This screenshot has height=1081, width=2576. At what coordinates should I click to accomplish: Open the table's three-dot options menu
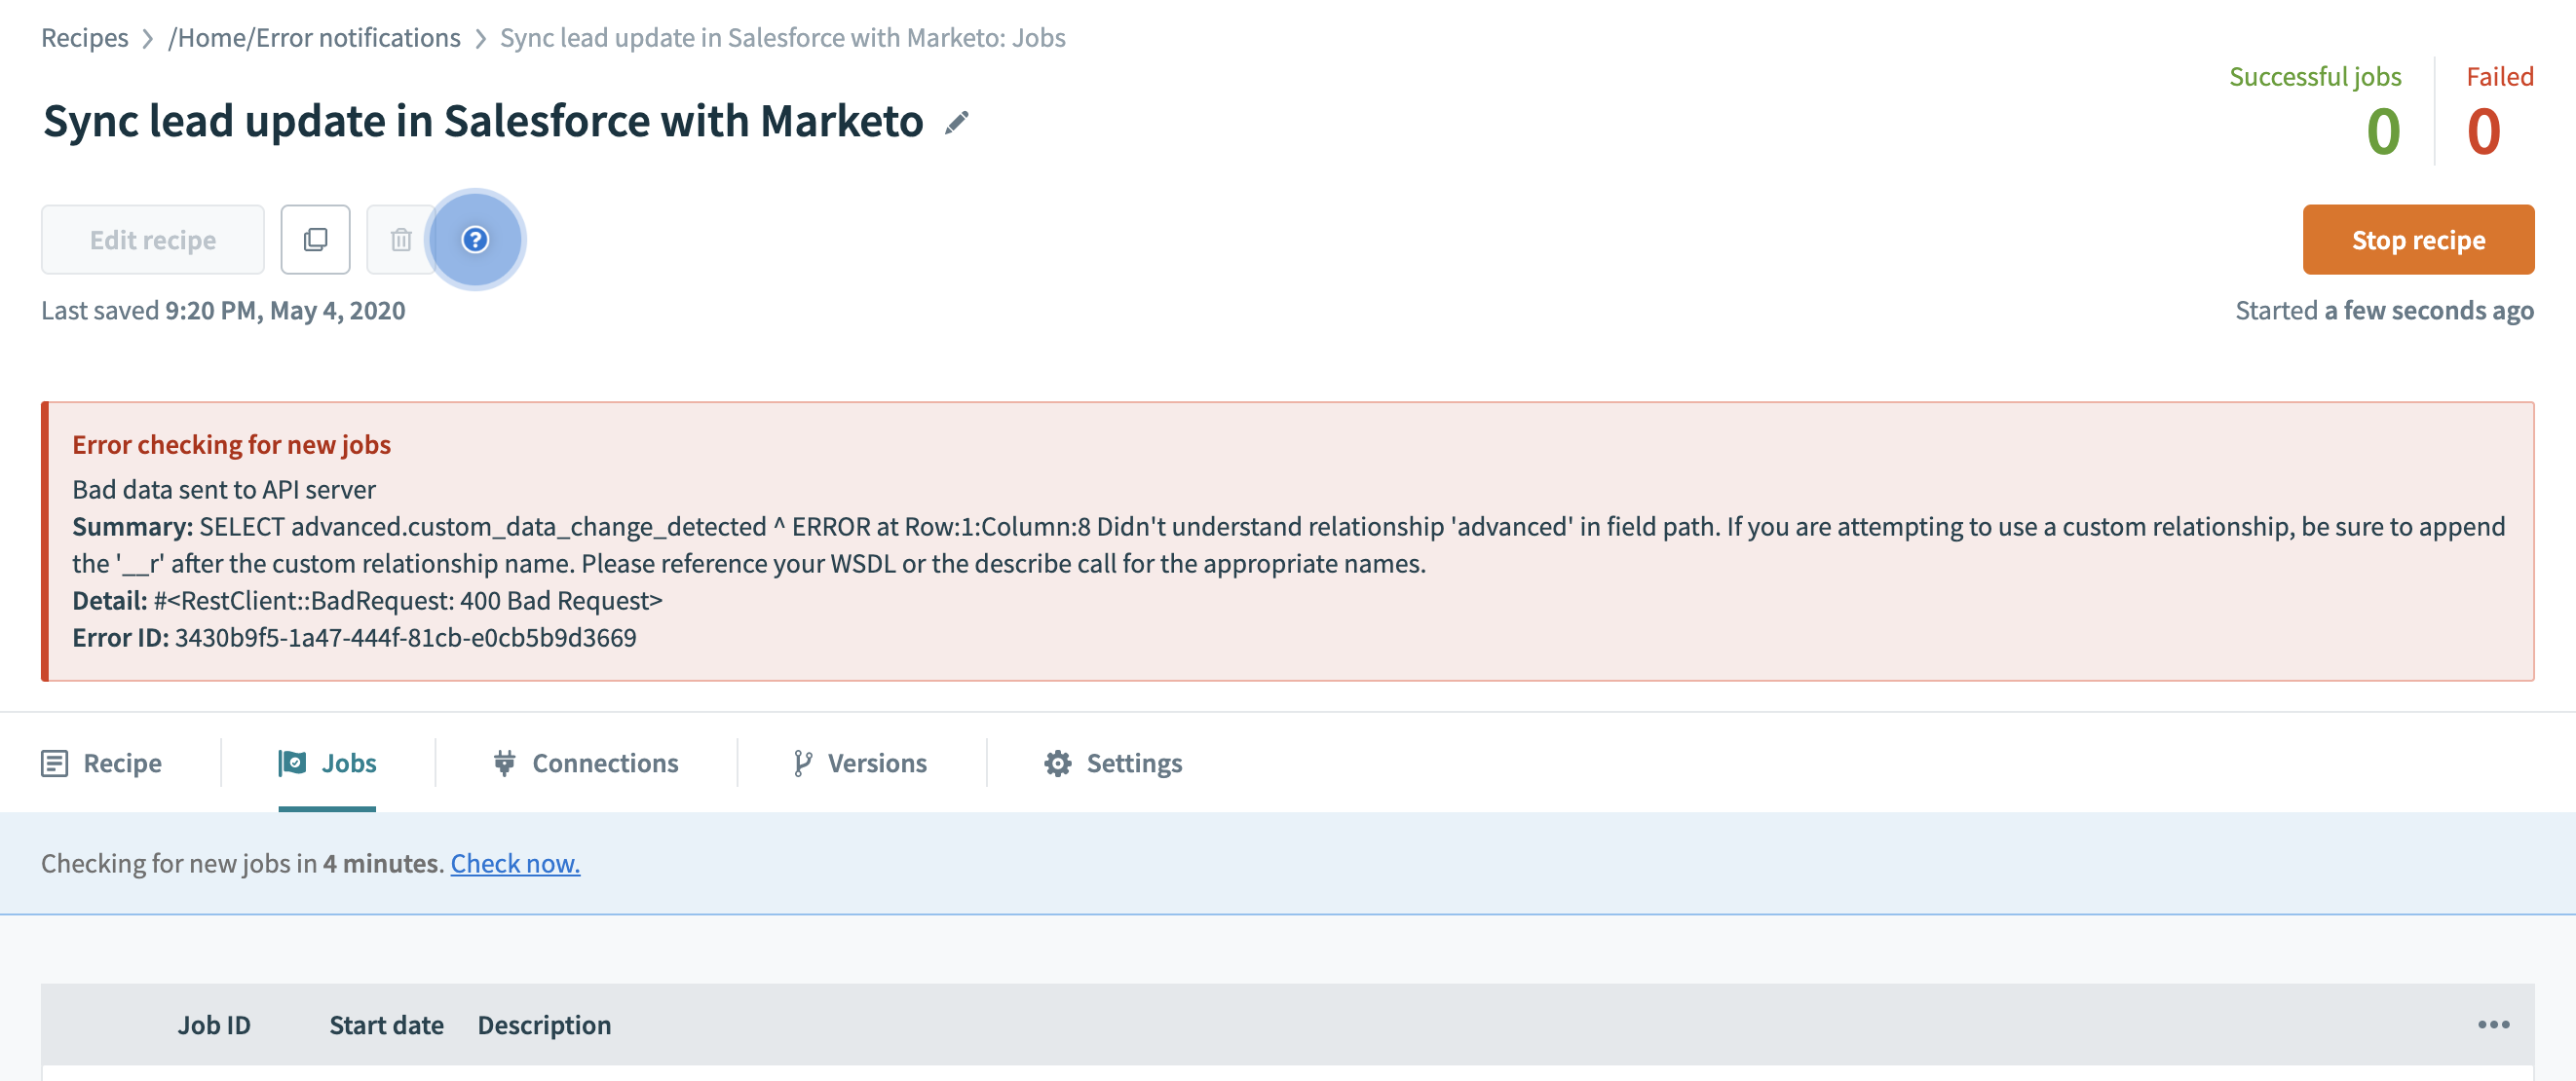pos(2493,1025)
